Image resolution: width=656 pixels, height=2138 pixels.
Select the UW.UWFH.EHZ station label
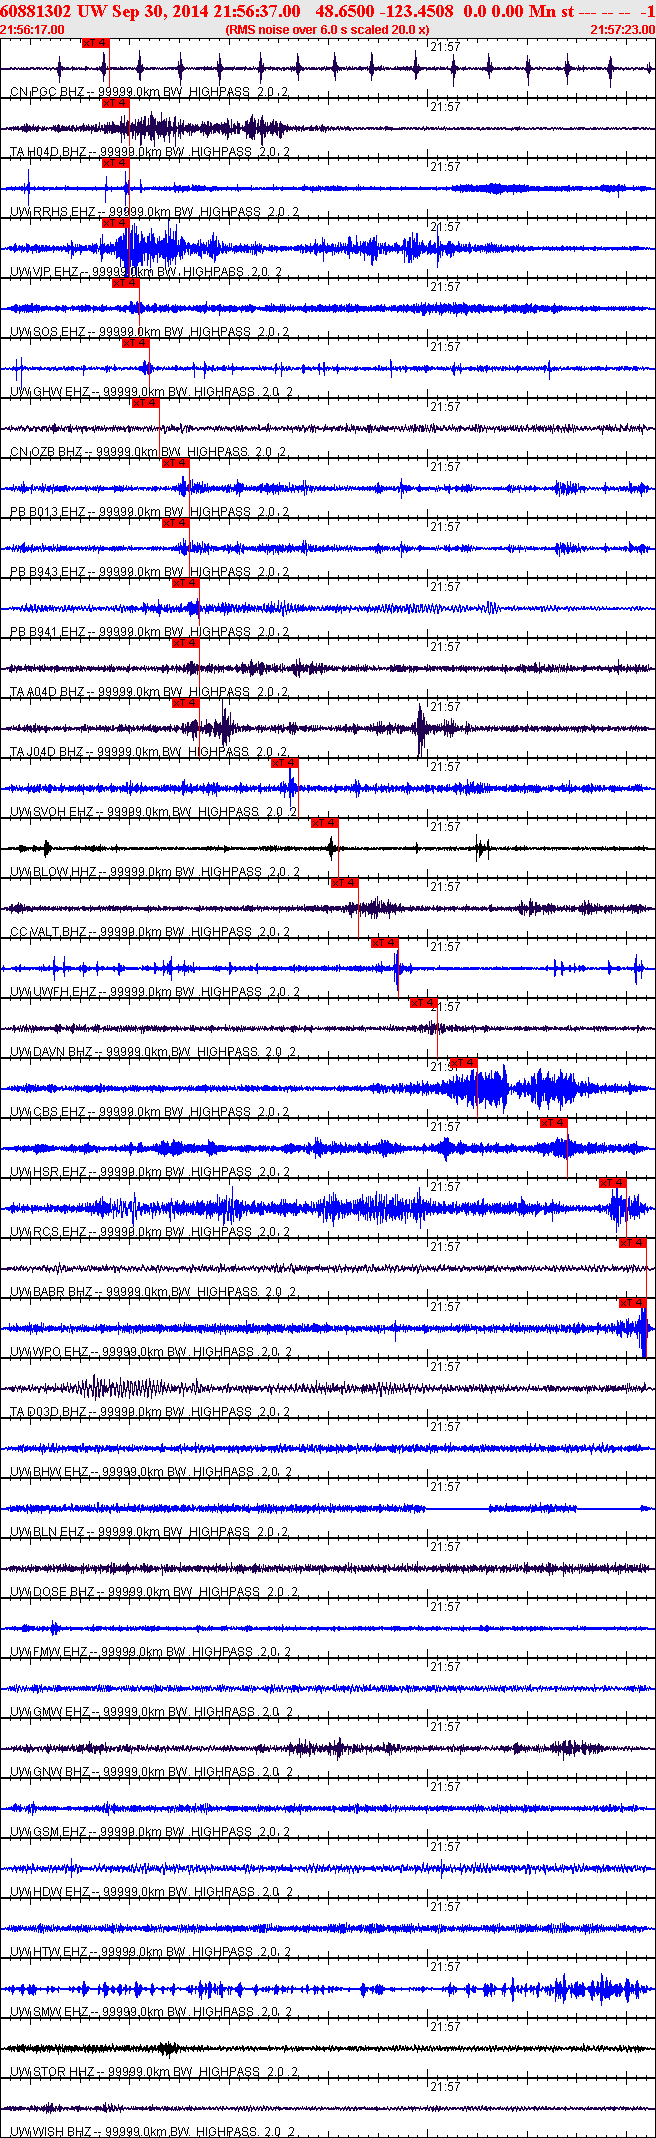pyautogui.click(x=155, y=992)
